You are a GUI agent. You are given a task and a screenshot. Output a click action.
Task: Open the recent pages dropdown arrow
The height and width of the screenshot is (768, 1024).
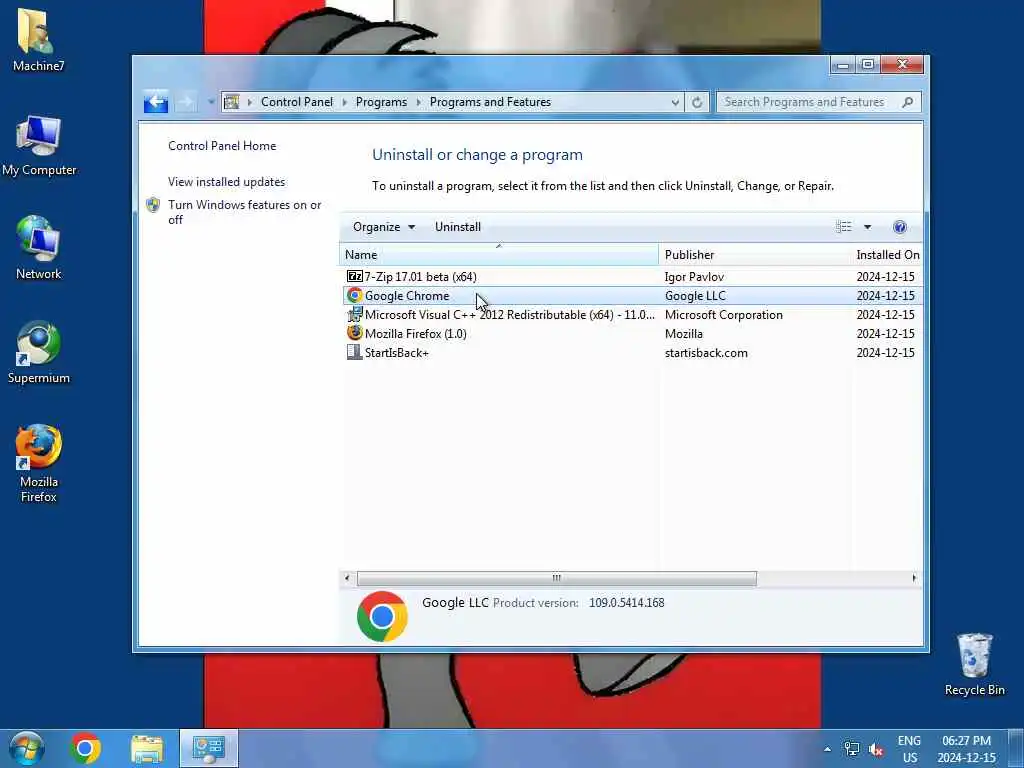point(210,102)
